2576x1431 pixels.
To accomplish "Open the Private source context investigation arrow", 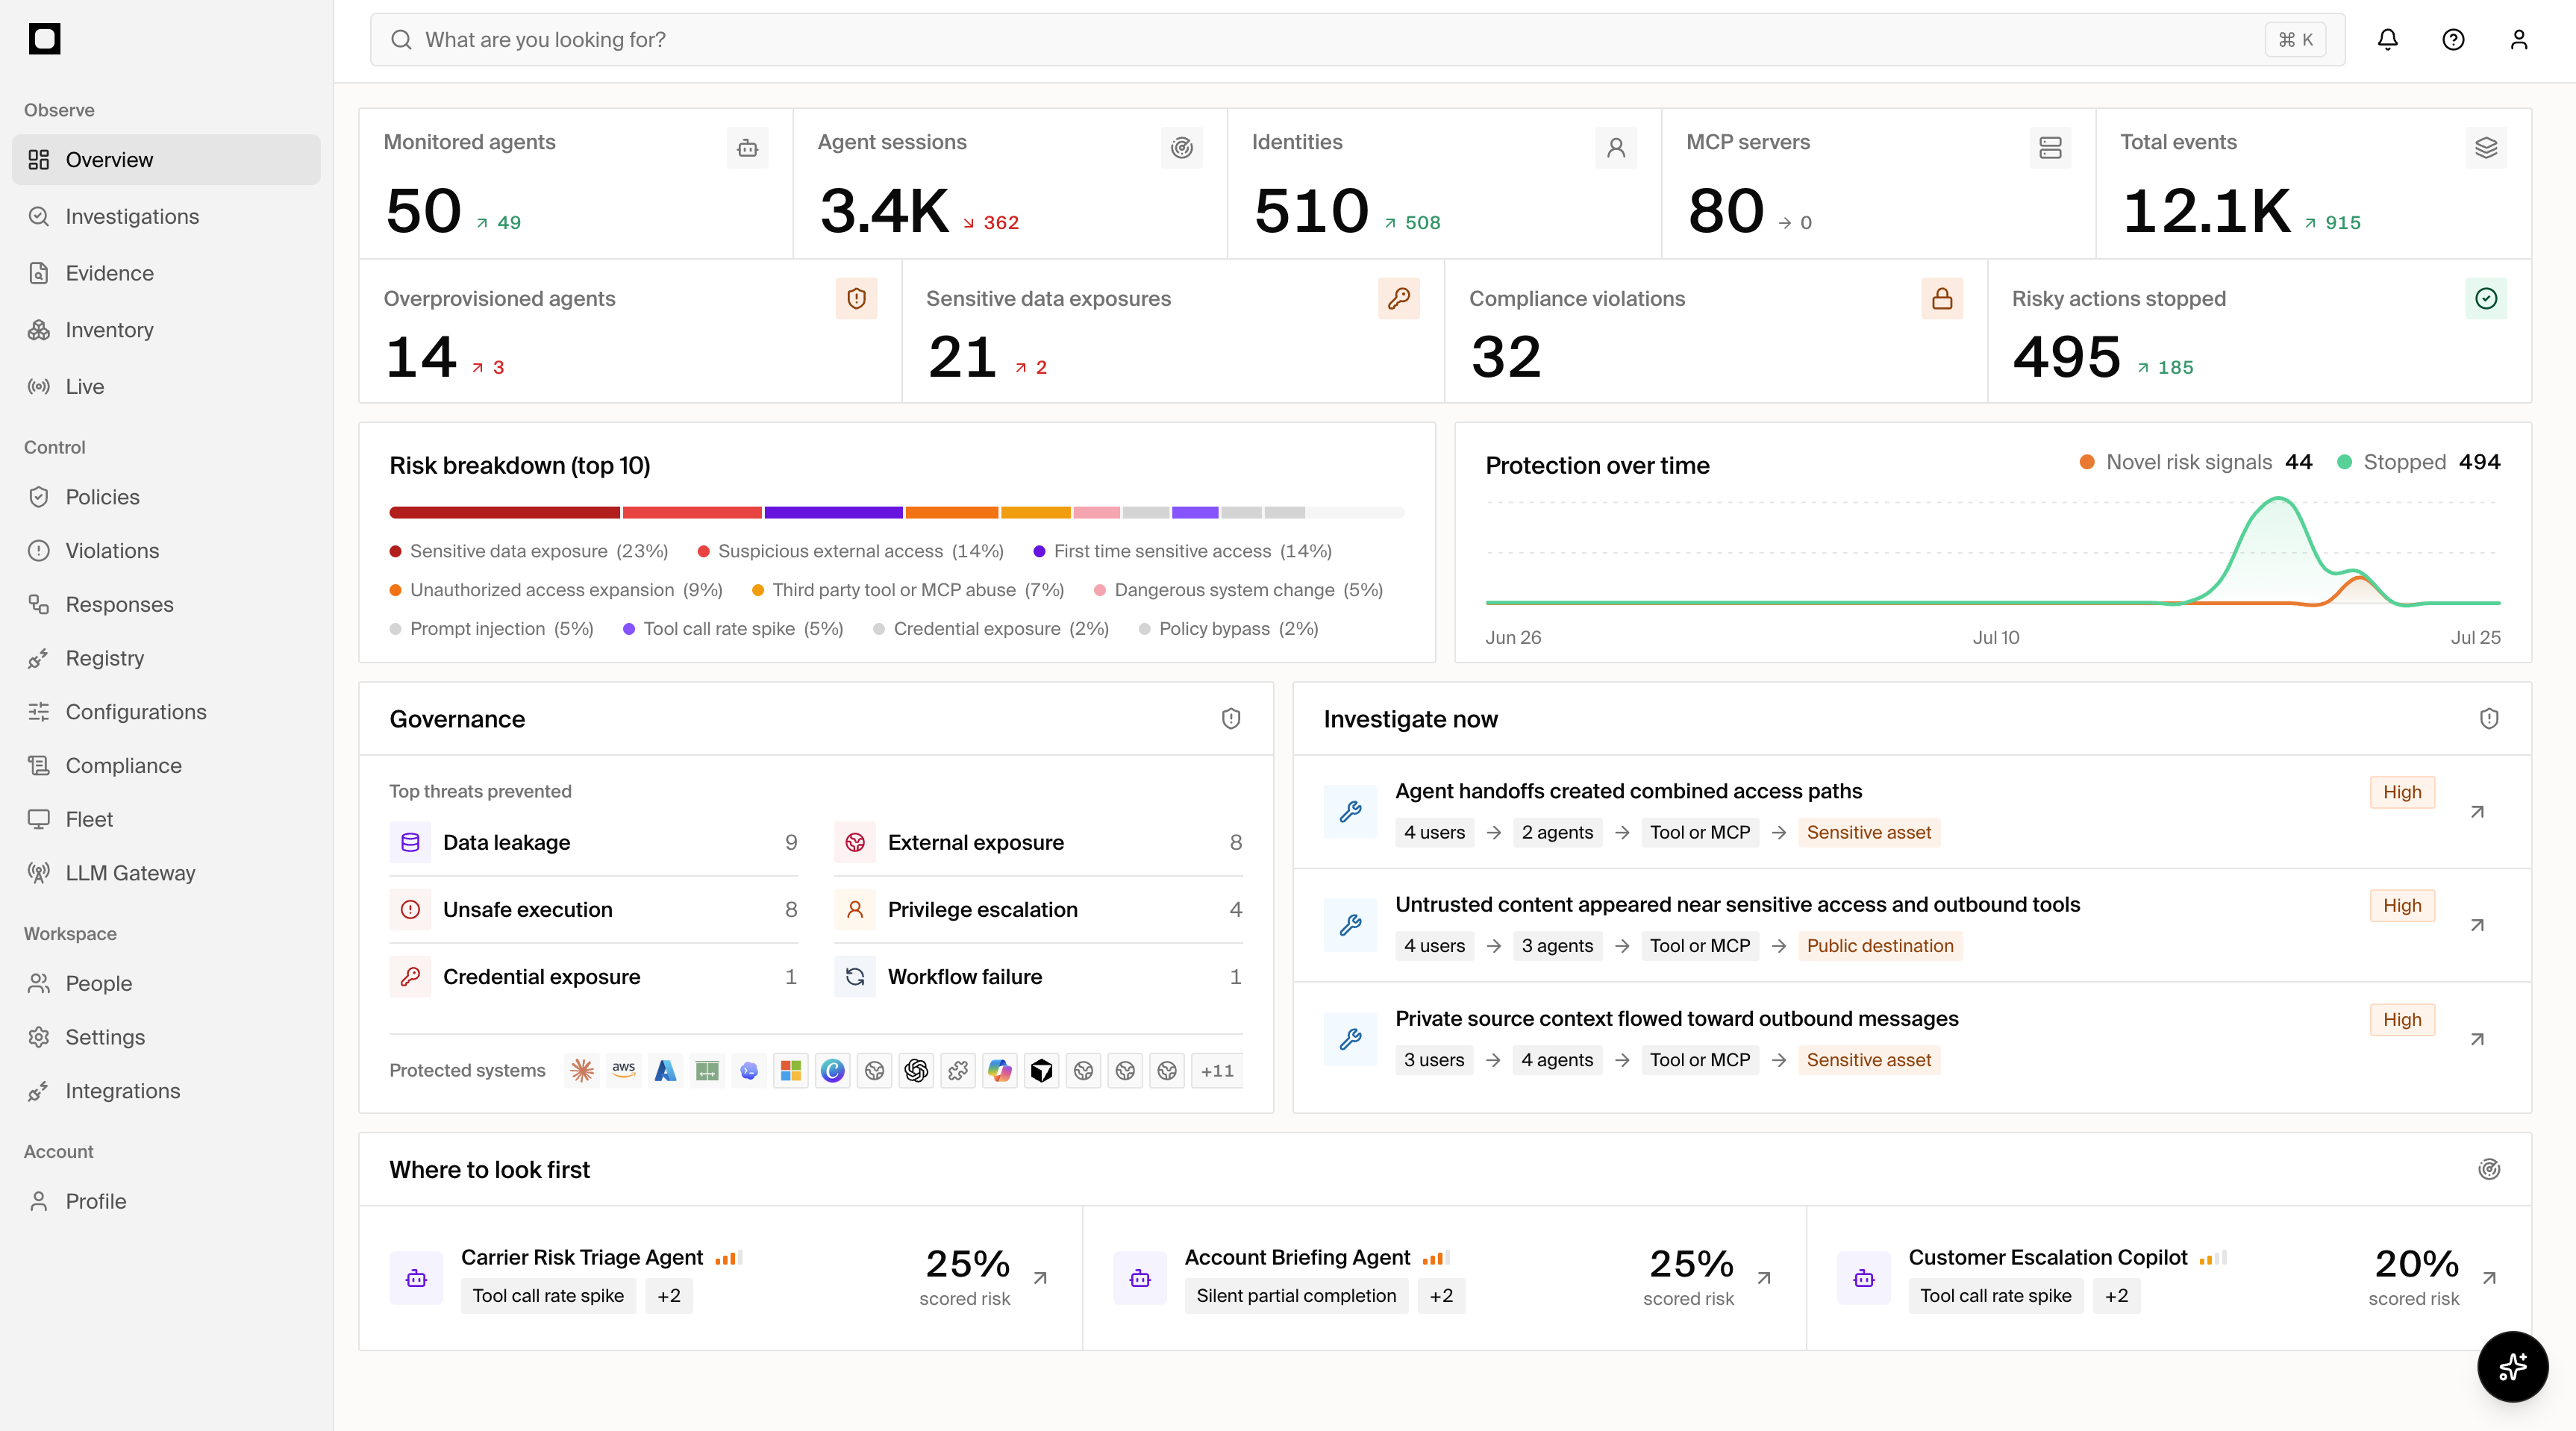I will pyautogui.click(x=2477, y=1040).
